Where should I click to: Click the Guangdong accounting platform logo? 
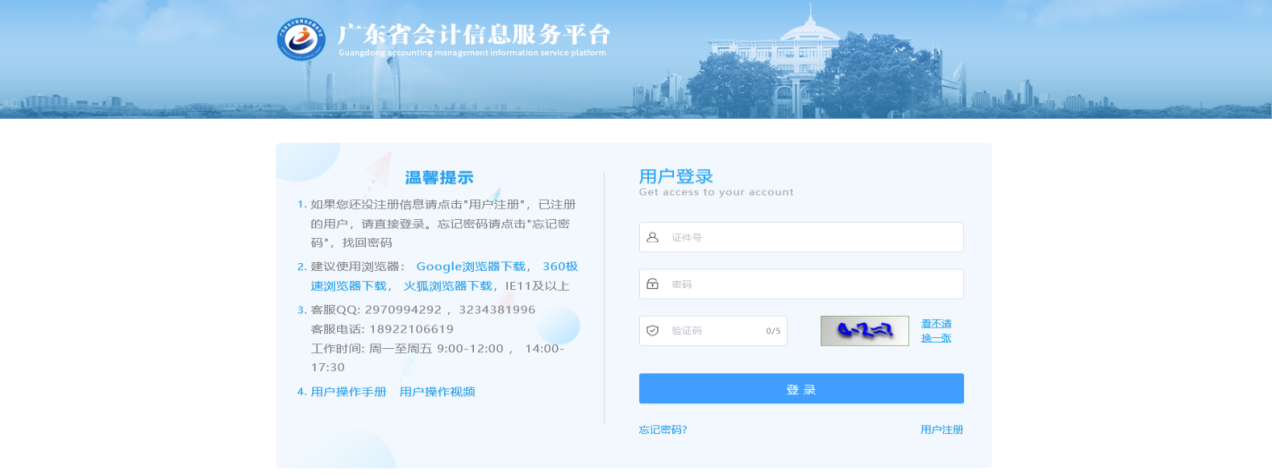[301, 39]
